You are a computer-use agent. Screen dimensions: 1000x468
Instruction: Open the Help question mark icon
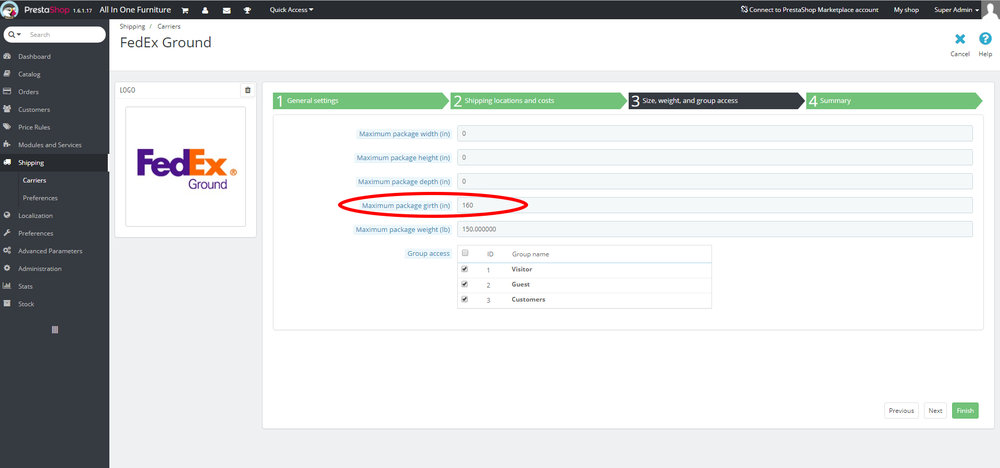985,39
